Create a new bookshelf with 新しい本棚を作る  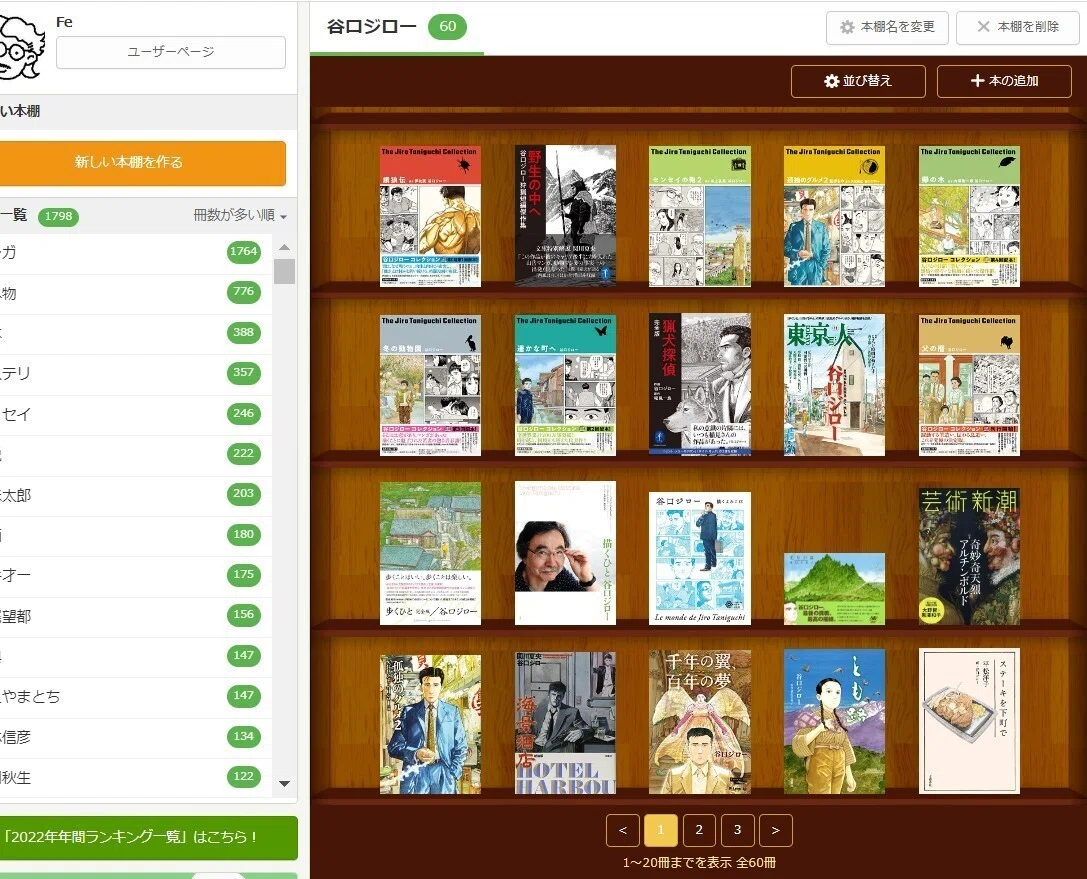142,163
